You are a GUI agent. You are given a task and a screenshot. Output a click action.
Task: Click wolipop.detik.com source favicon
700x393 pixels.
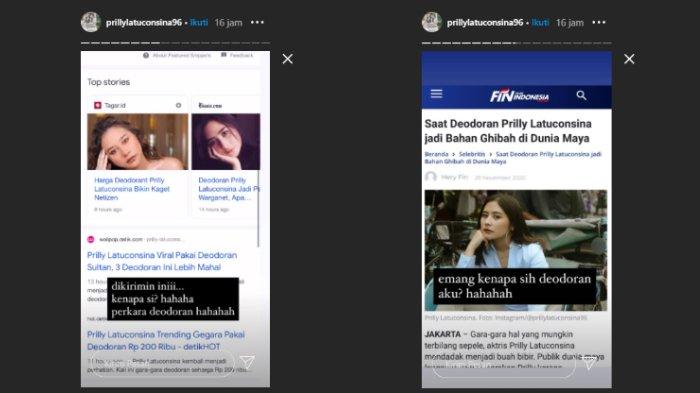pyautogui.click(x=91, y=239)
